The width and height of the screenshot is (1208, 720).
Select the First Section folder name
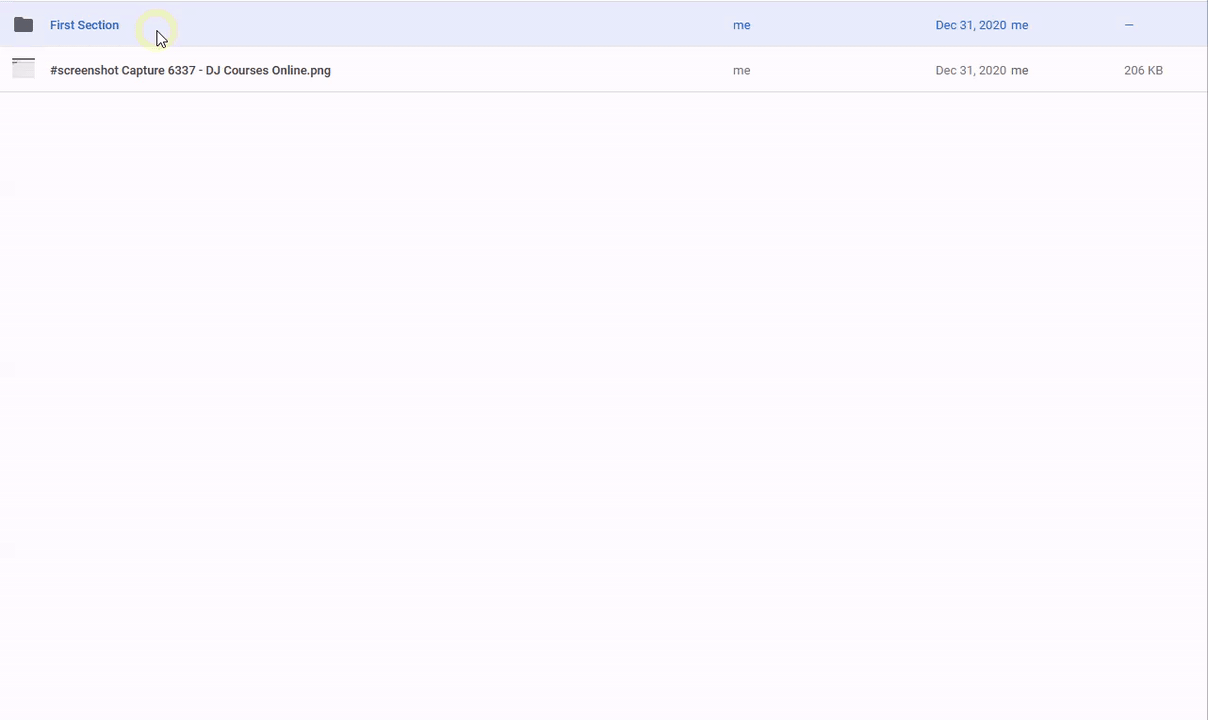(84, 25)
